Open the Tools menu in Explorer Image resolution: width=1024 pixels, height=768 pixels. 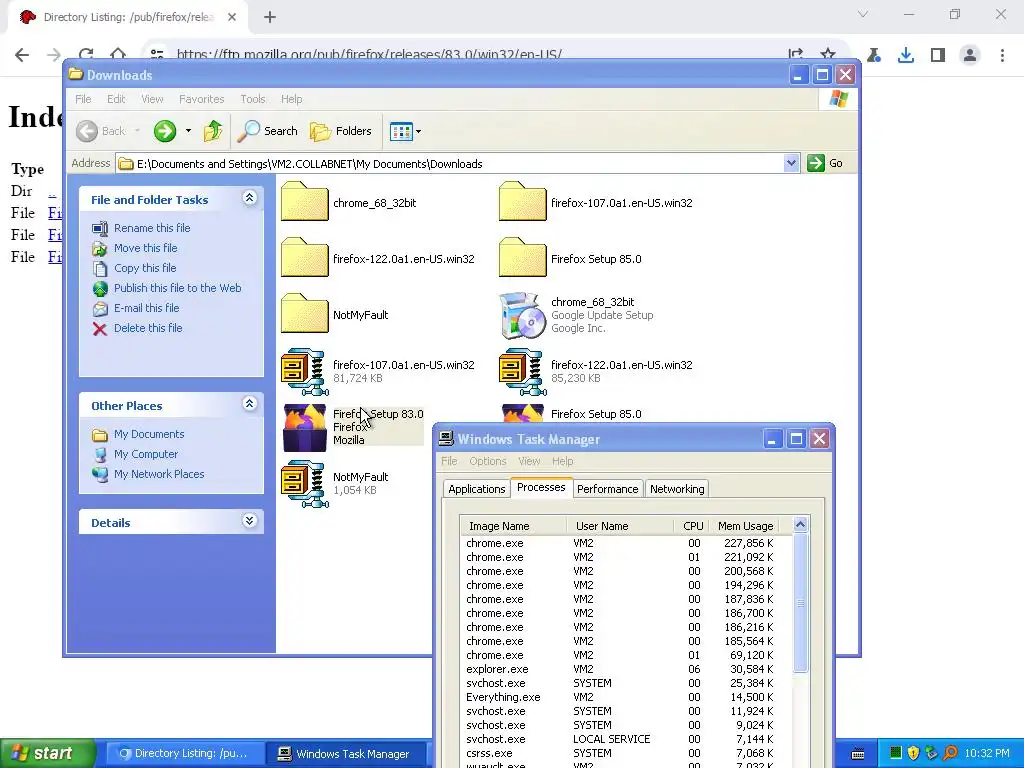click(x=253, y=99)
